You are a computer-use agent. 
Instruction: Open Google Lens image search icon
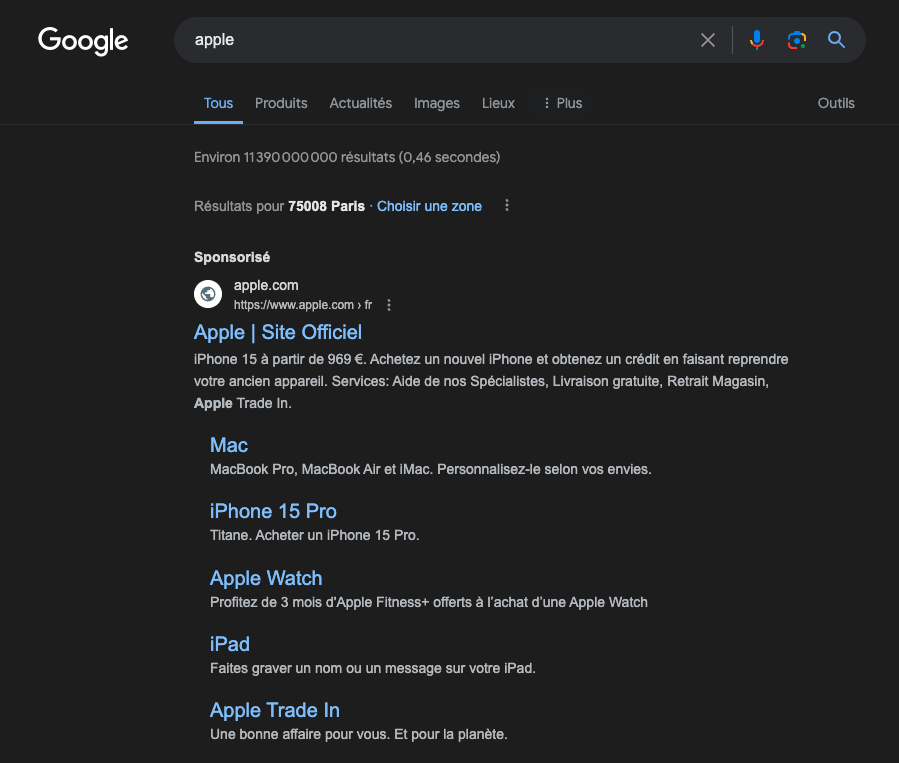click(x=796, y=40)
